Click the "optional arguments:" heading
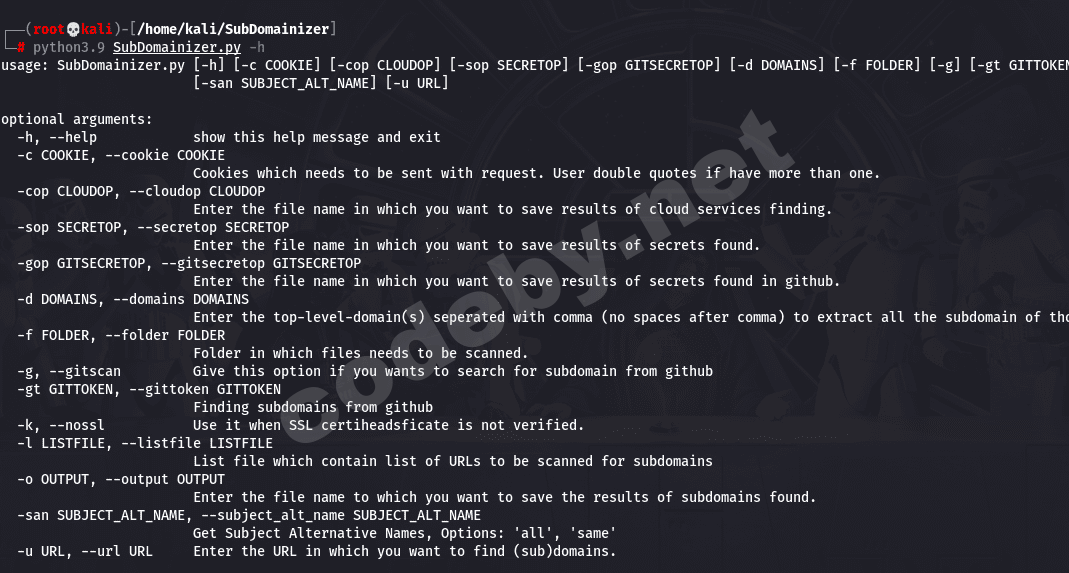Viewport: 1069px width, 573px height. point(76,119)
